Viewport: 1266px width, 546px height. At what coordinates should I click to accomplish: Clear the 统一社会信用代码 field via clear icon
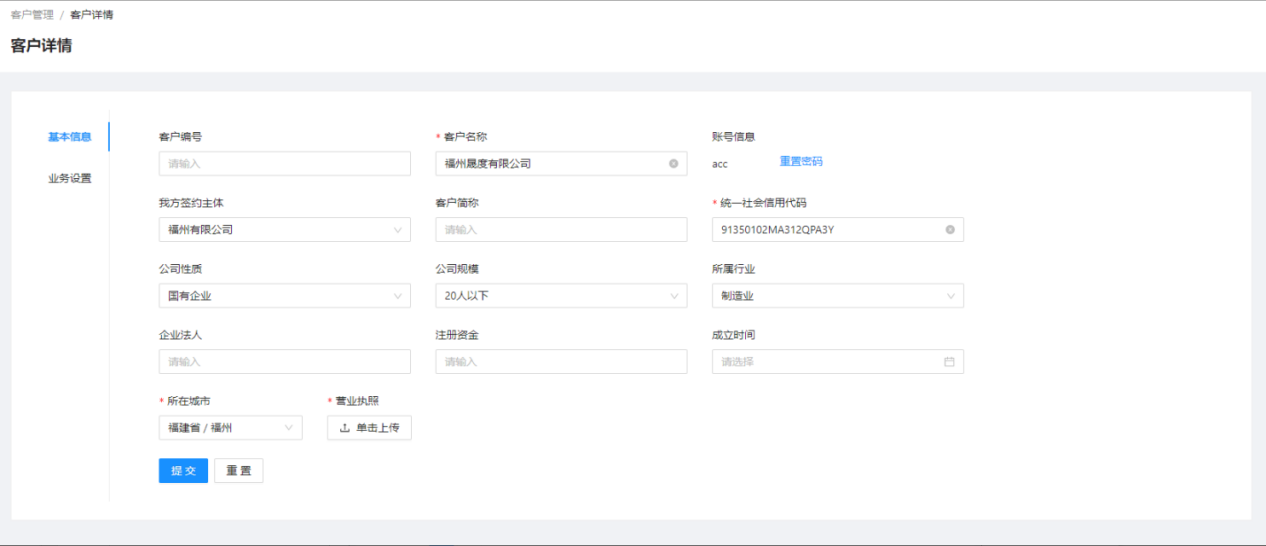(950, 230)
